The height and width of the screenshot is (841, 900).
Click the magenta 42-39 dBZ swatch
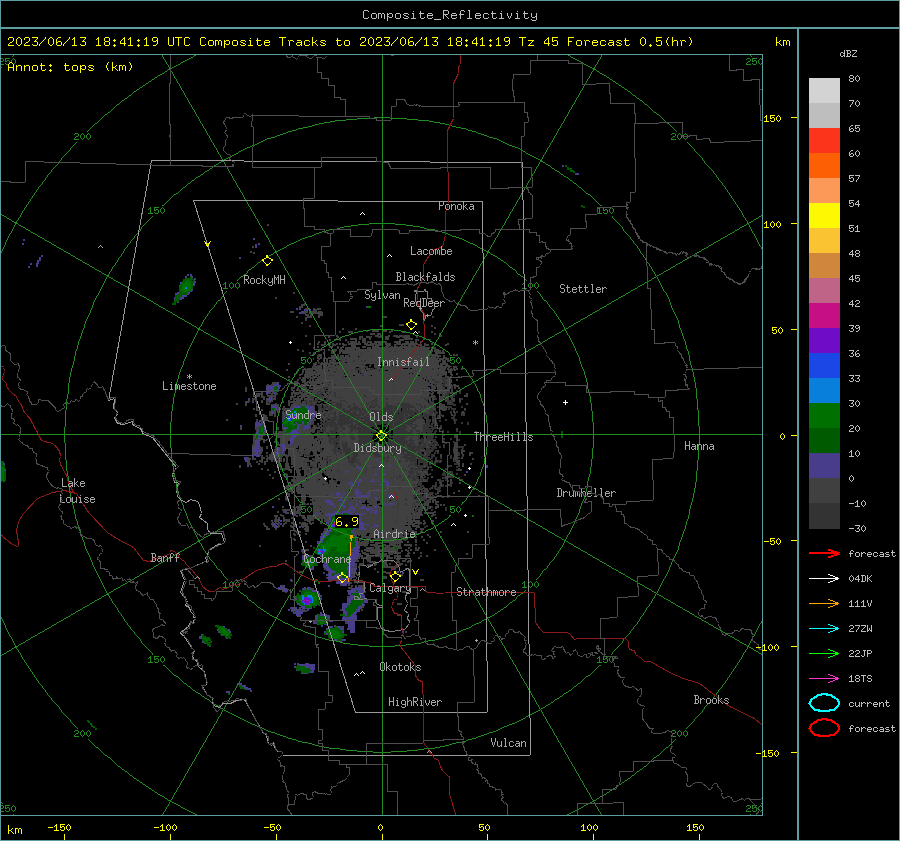(824, 315)
